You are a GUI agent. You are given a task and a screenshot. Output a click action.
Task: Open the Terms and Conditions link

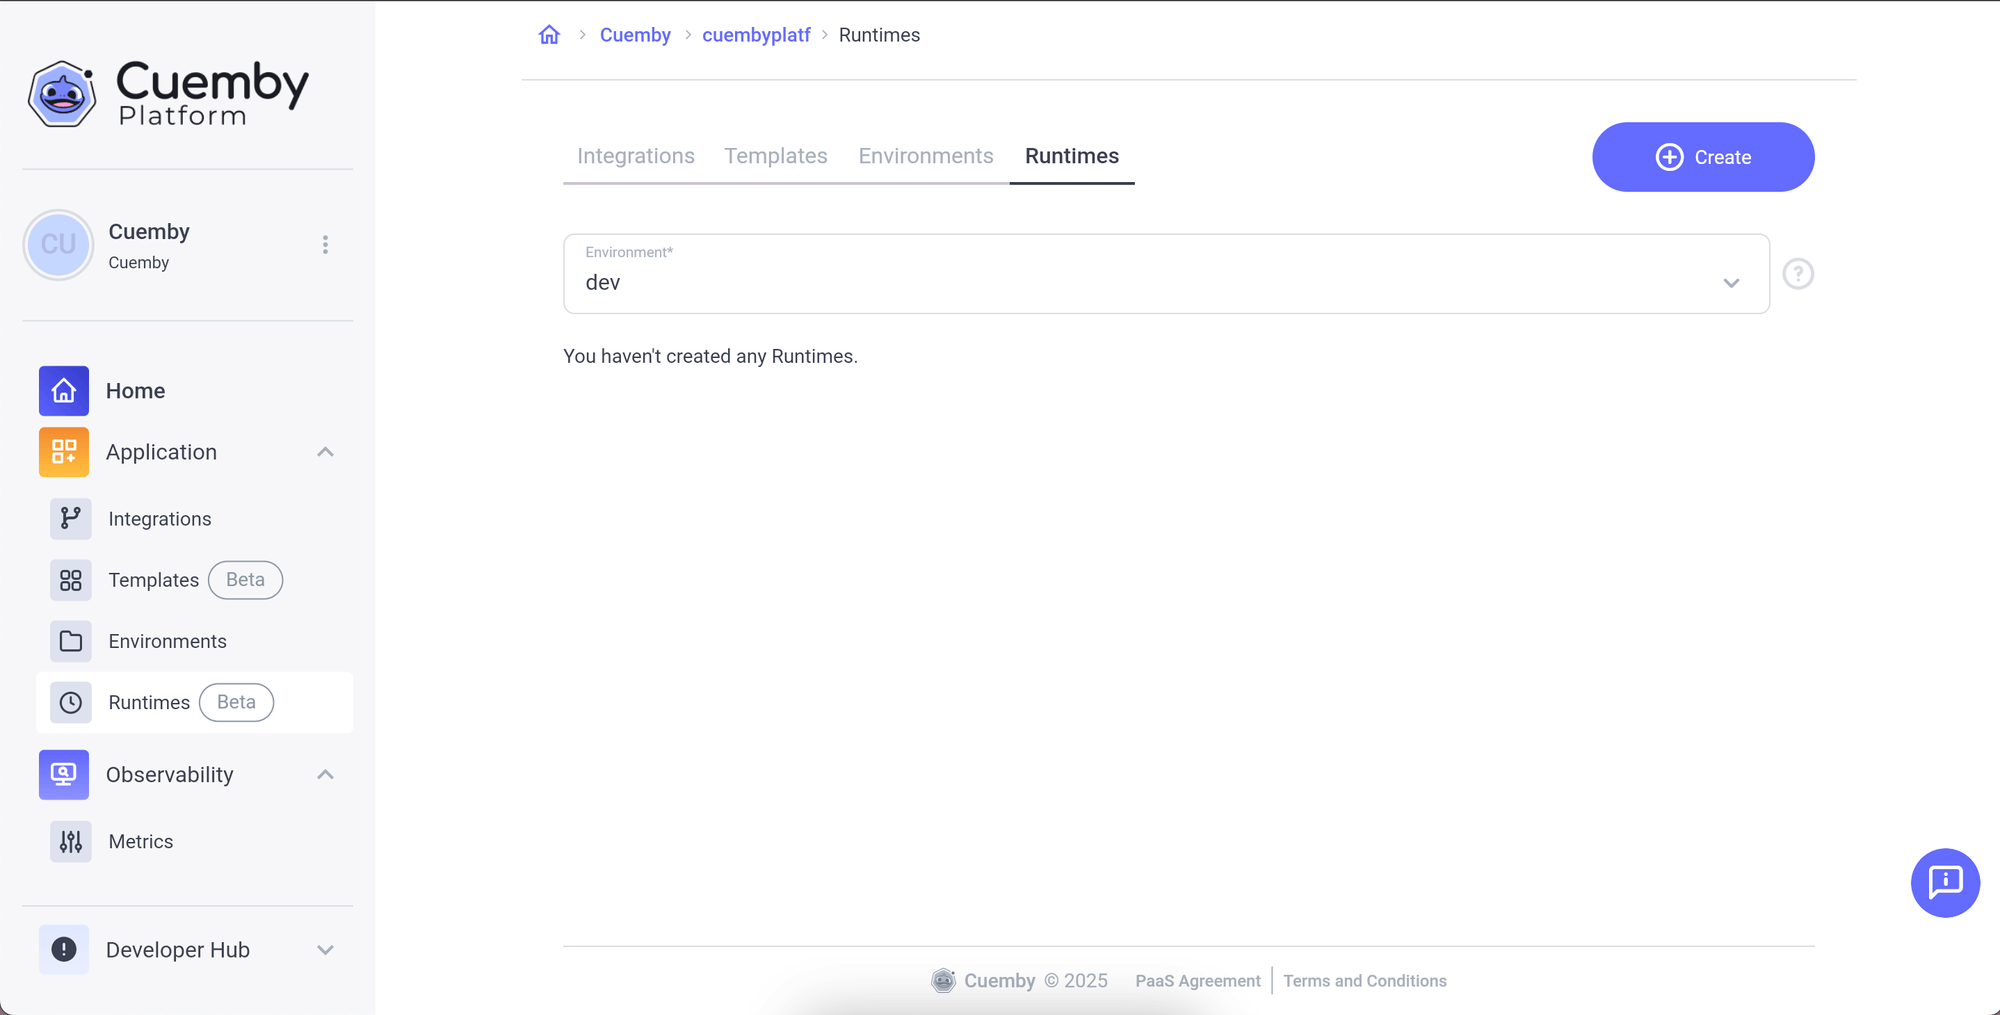1364,981
